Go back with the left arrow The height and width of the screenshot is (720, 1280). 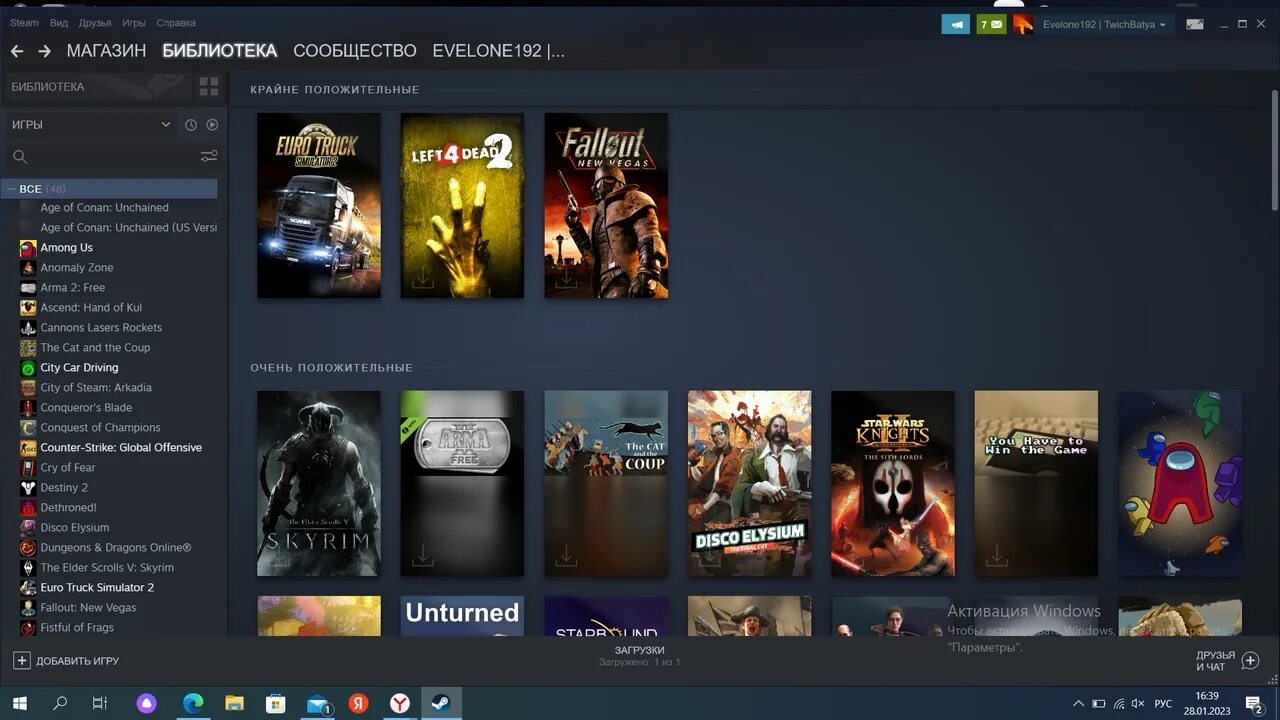(x=17, y=51)
